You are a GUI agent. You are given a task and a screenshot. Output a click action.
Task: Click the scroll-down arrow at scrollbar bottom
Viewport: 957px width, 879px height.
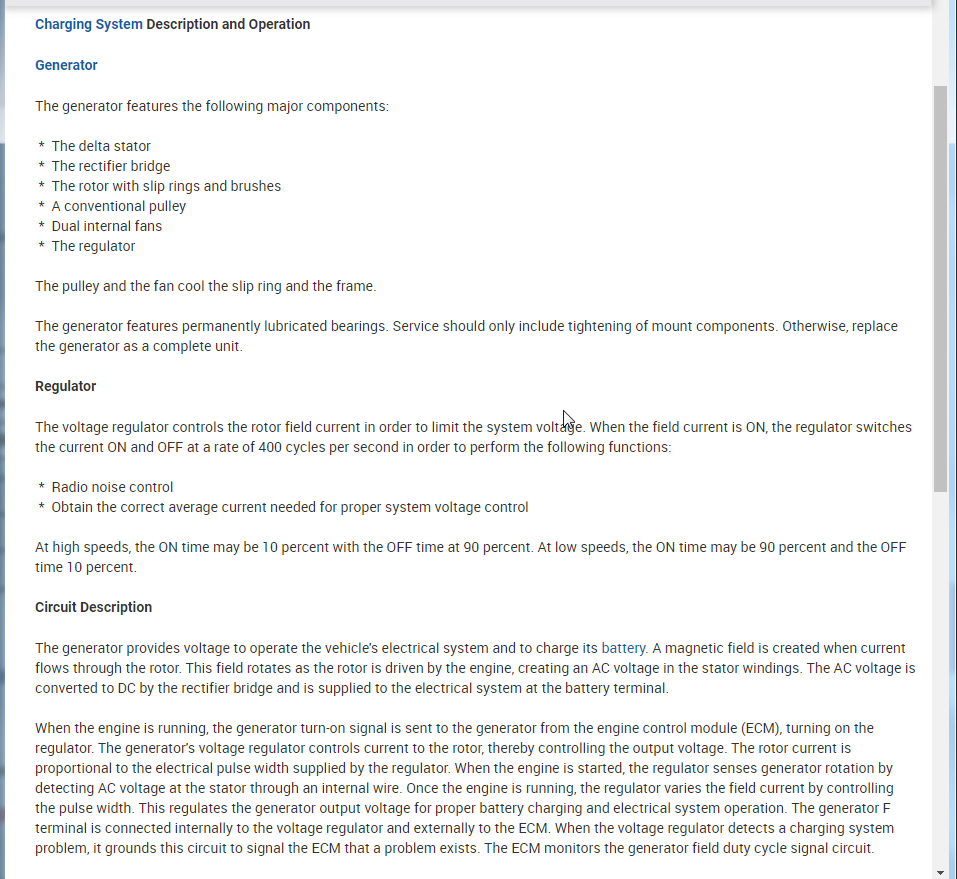click(x=940, y=871)
